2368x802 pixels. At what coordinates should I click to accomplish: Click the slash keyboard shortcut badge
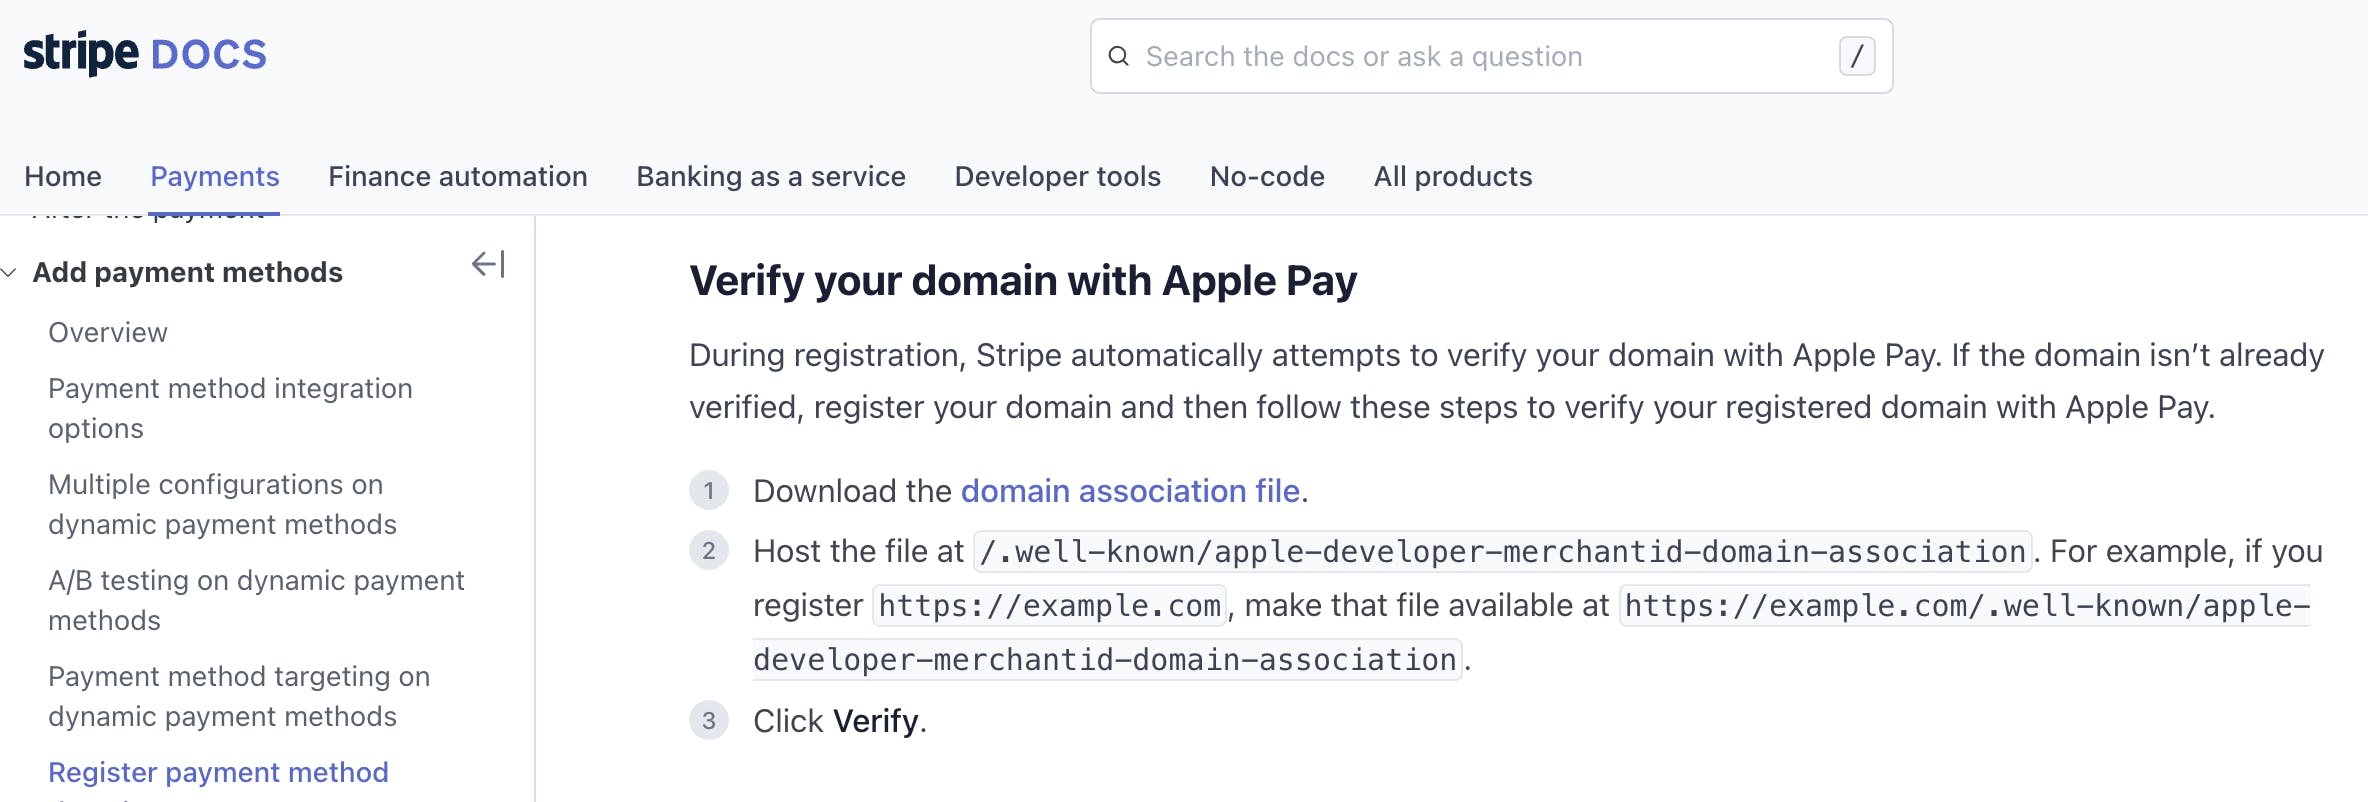(x=1856, y=56)
